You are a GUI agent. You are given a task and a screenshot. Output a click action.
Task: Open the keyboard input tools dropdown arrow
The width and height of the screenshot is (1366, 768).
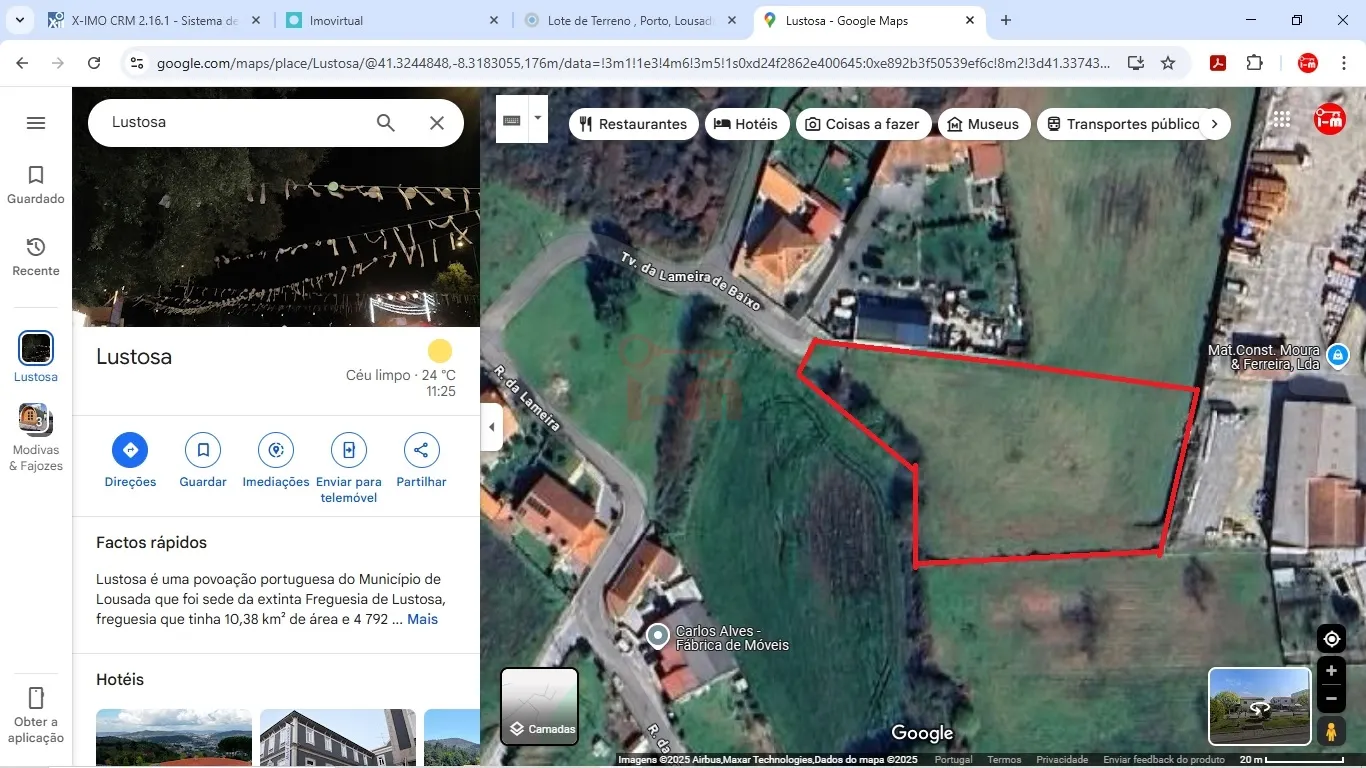[538, 118]
